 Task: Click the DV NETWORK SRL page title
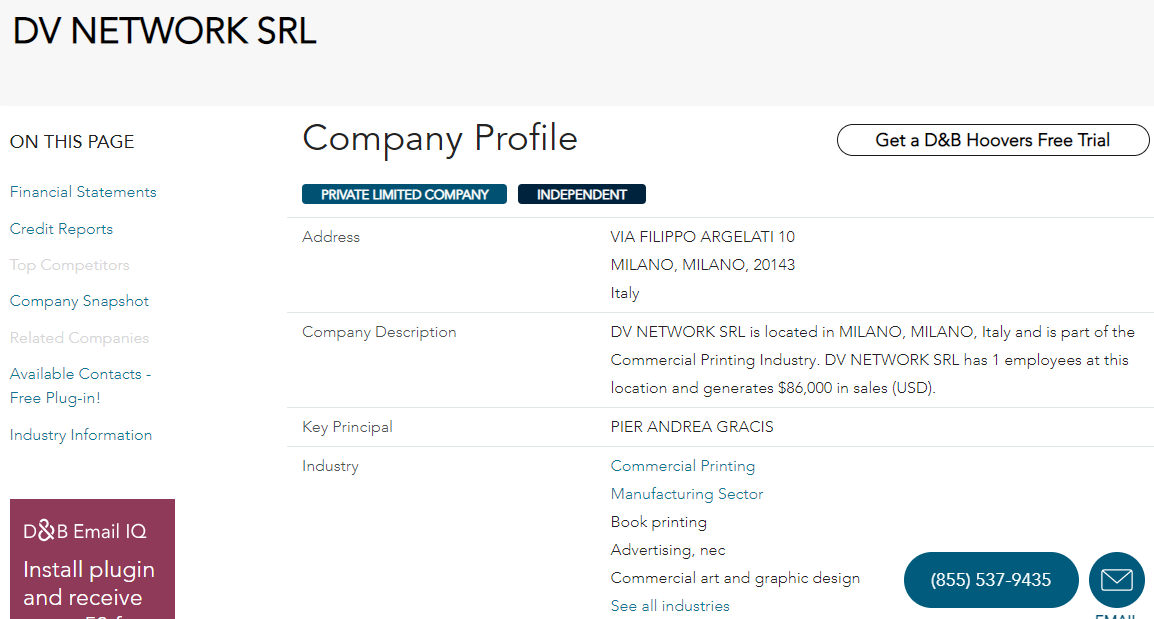pyautogui.click(x=164, y=31)
